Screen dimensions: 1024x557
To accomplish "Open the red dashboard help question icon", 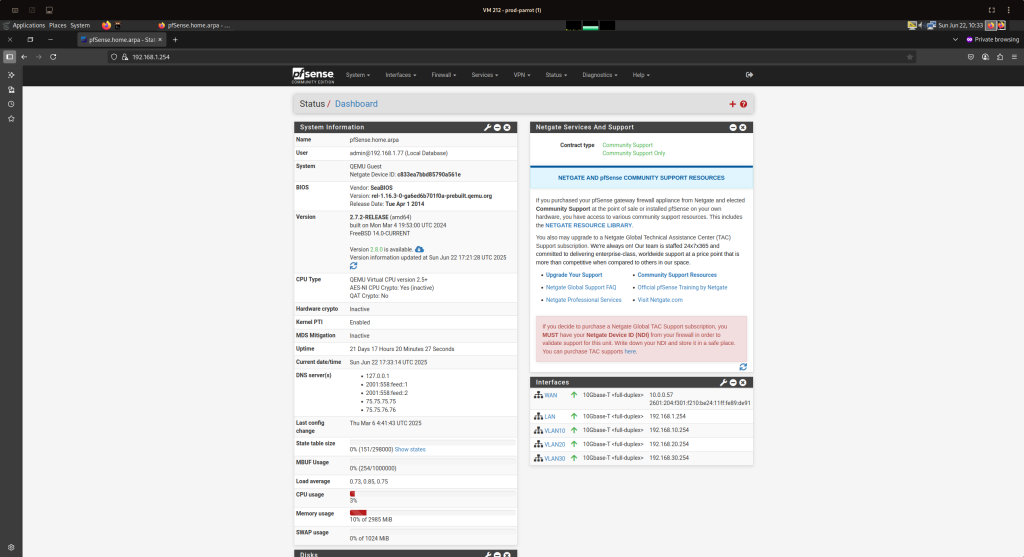I will (743, 104).
